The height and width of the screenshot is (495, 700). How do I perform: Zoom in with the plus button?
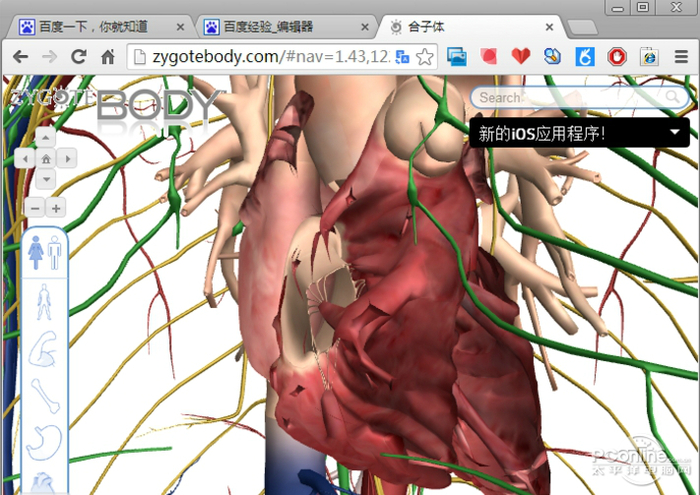coord(56,208)
